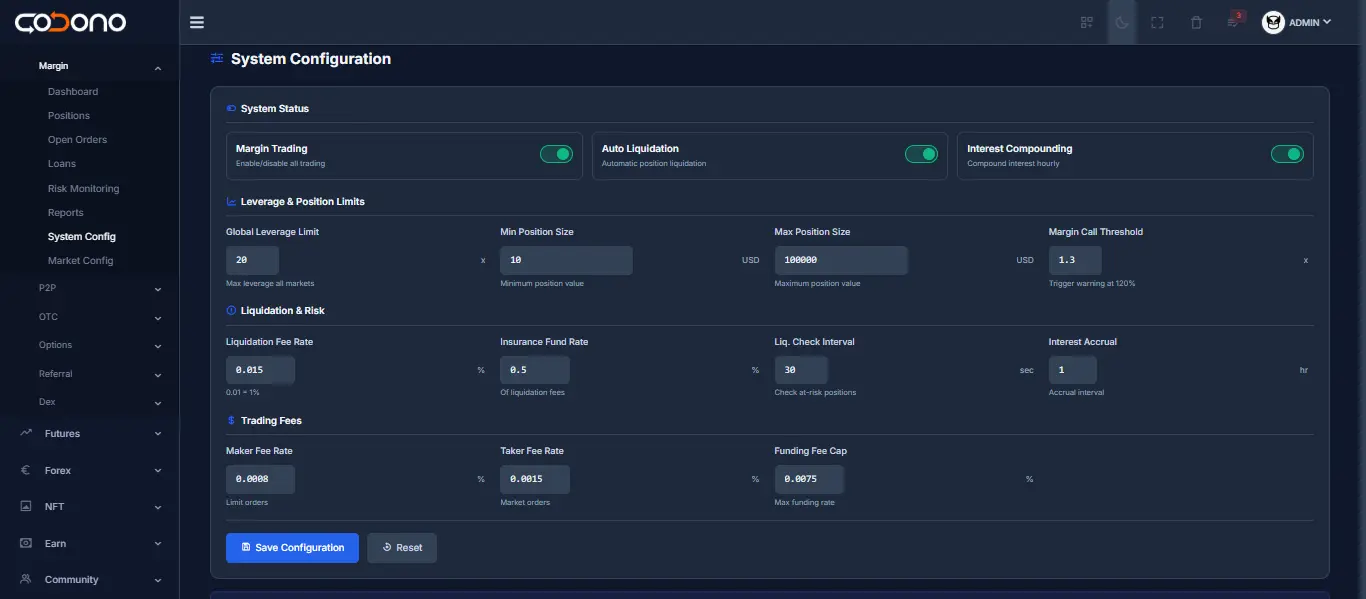This screenshot has width=1366, height=599.
Task: Edit the Global Leverage Limit field
Action: click(252, 260)
